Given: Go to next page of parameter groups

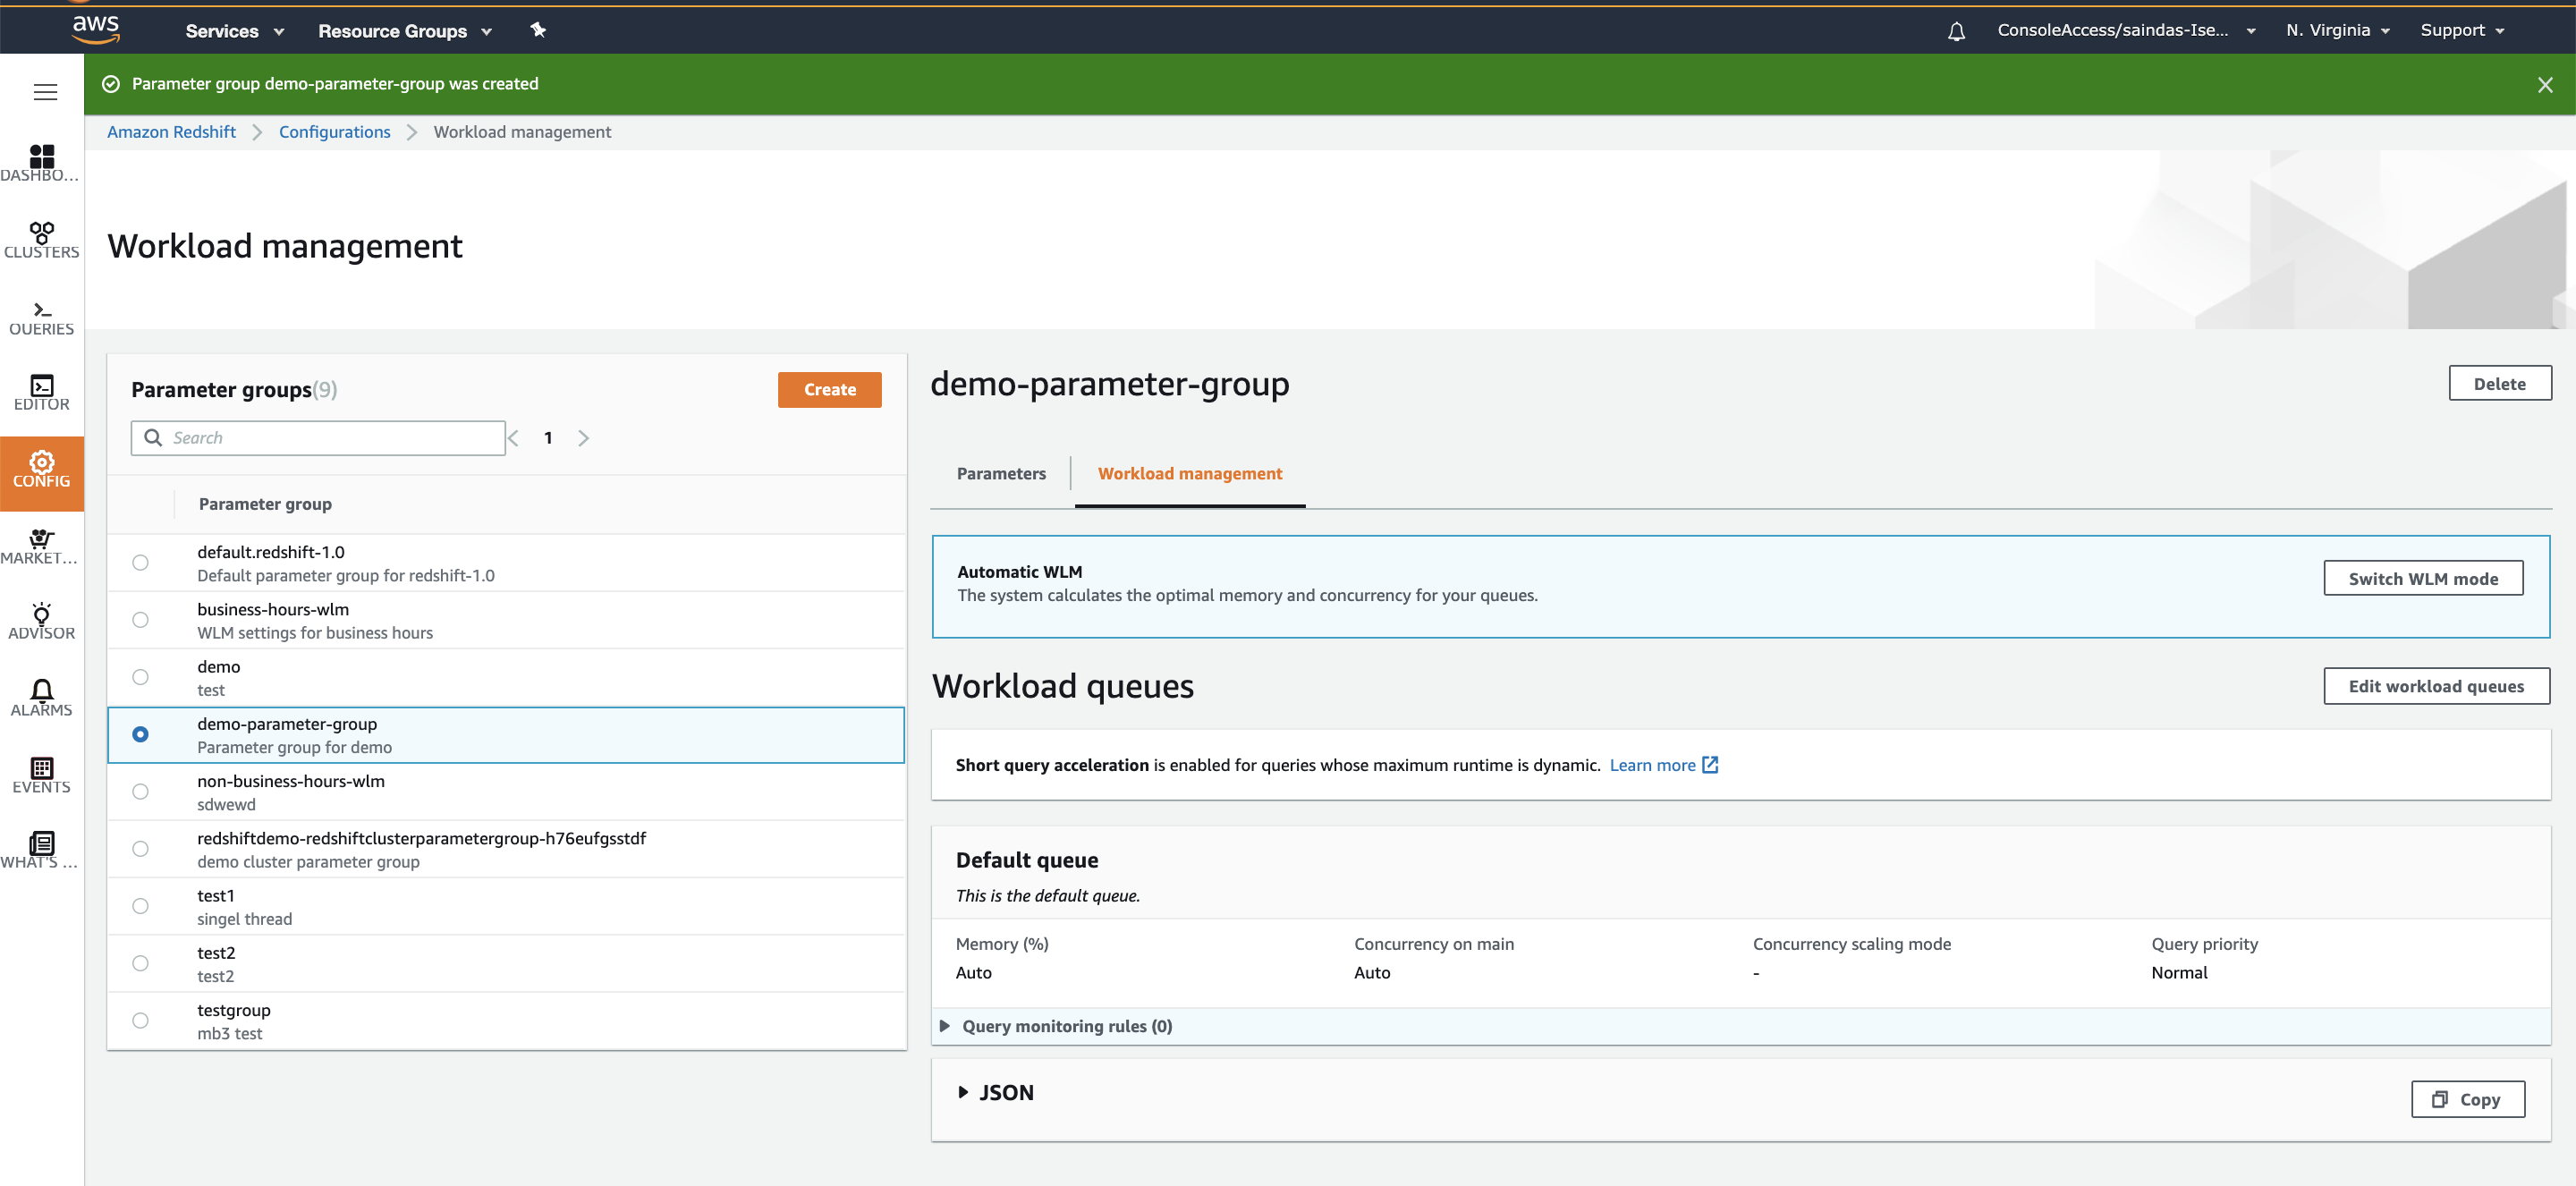Looking at the screenshot, I should pyautogui.click(x=584, y=438).
